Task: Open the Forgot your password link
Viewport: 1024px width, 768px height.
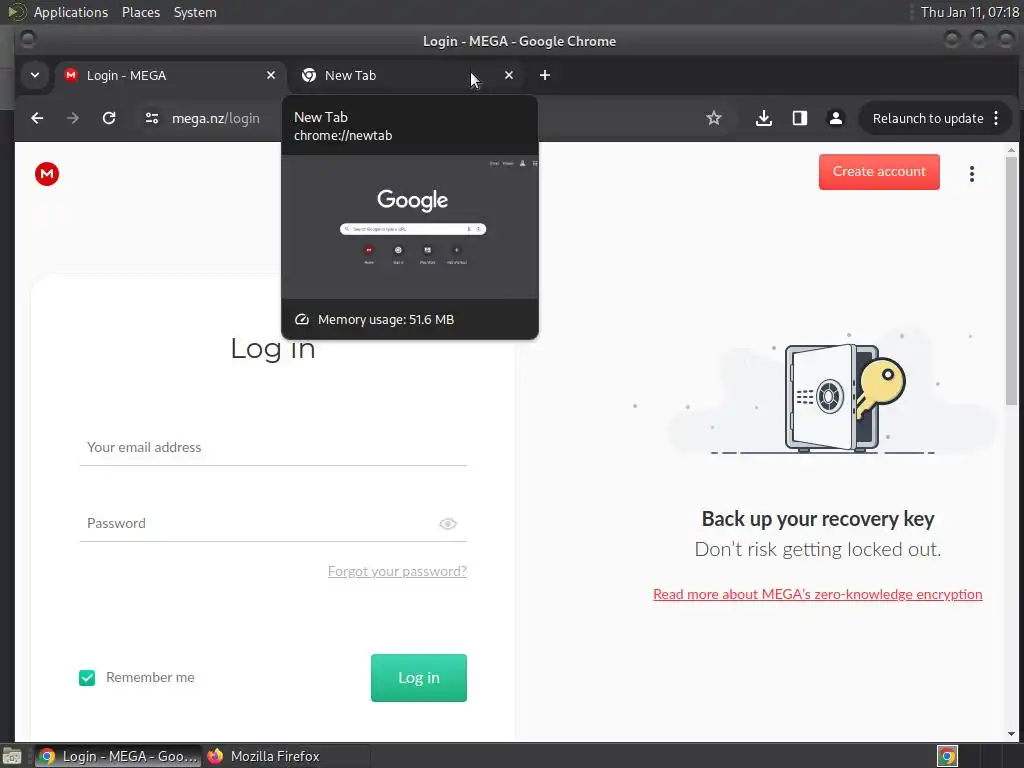Action: point(397,571)
